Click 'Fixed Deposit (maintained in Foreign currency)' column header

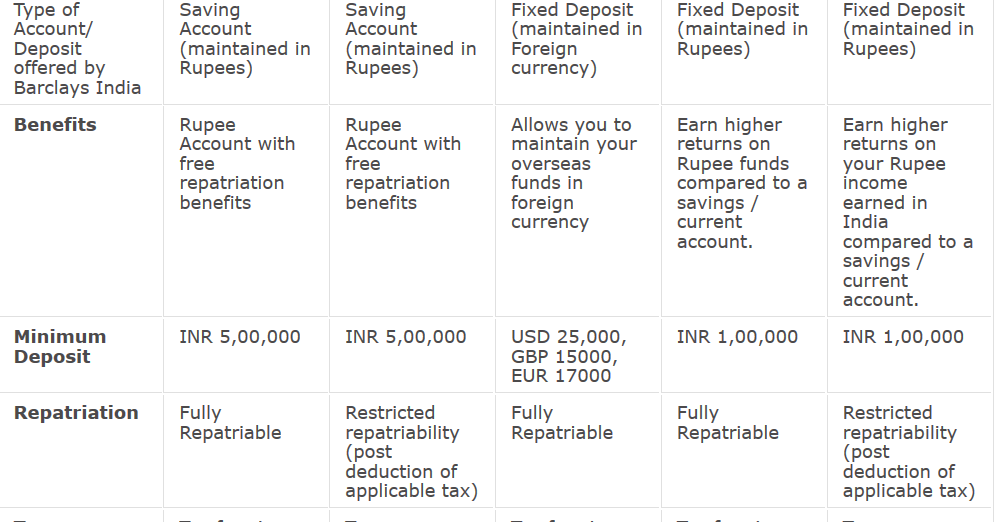pyautogui.click(x=576, y=39)
